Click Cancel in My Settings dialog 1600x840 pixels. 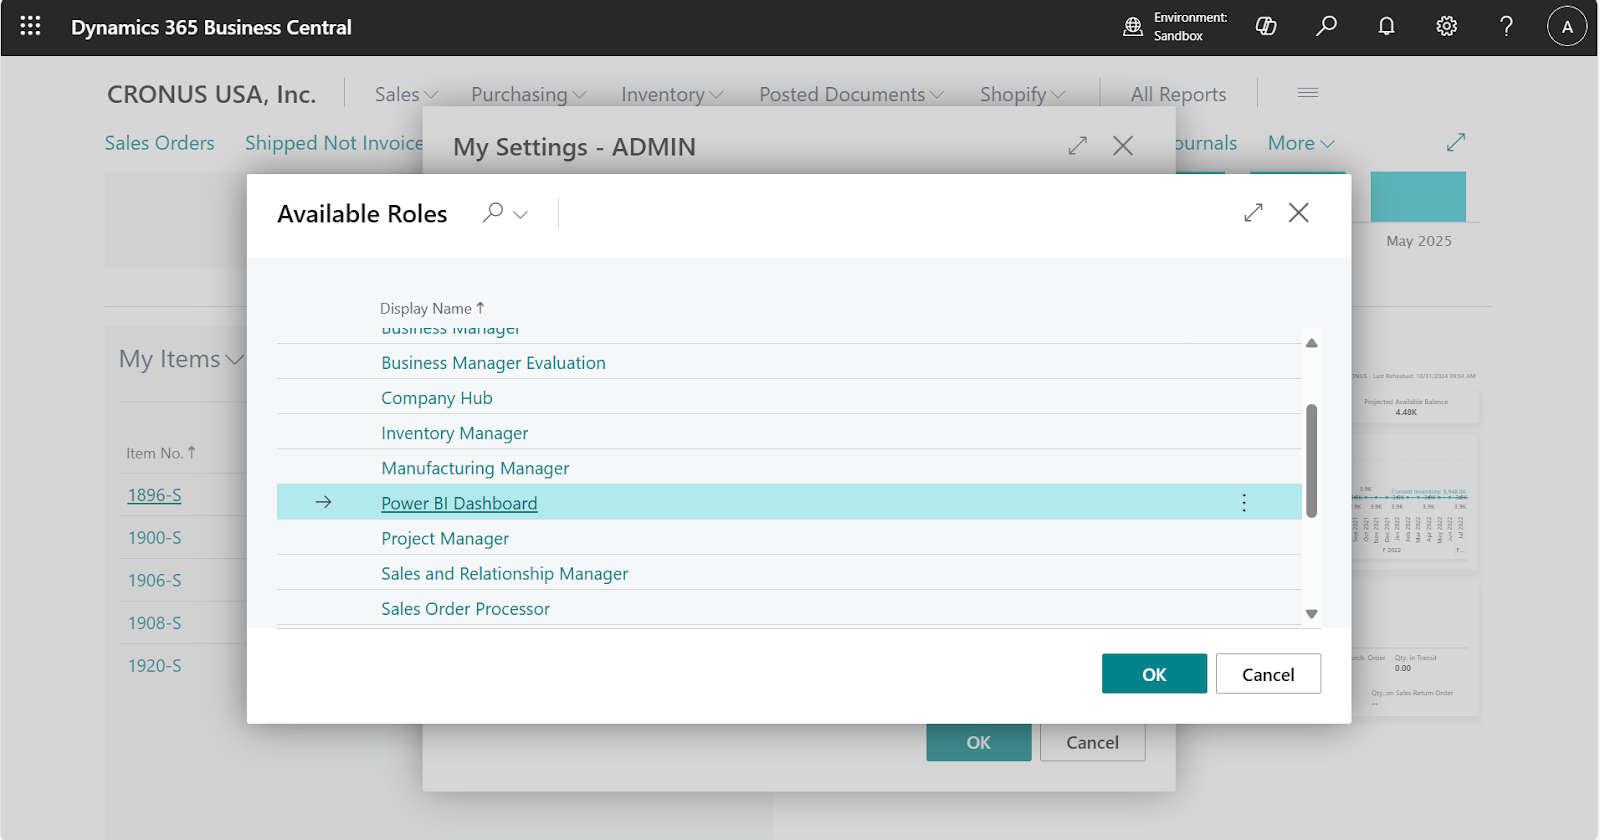pos(1092,742)
